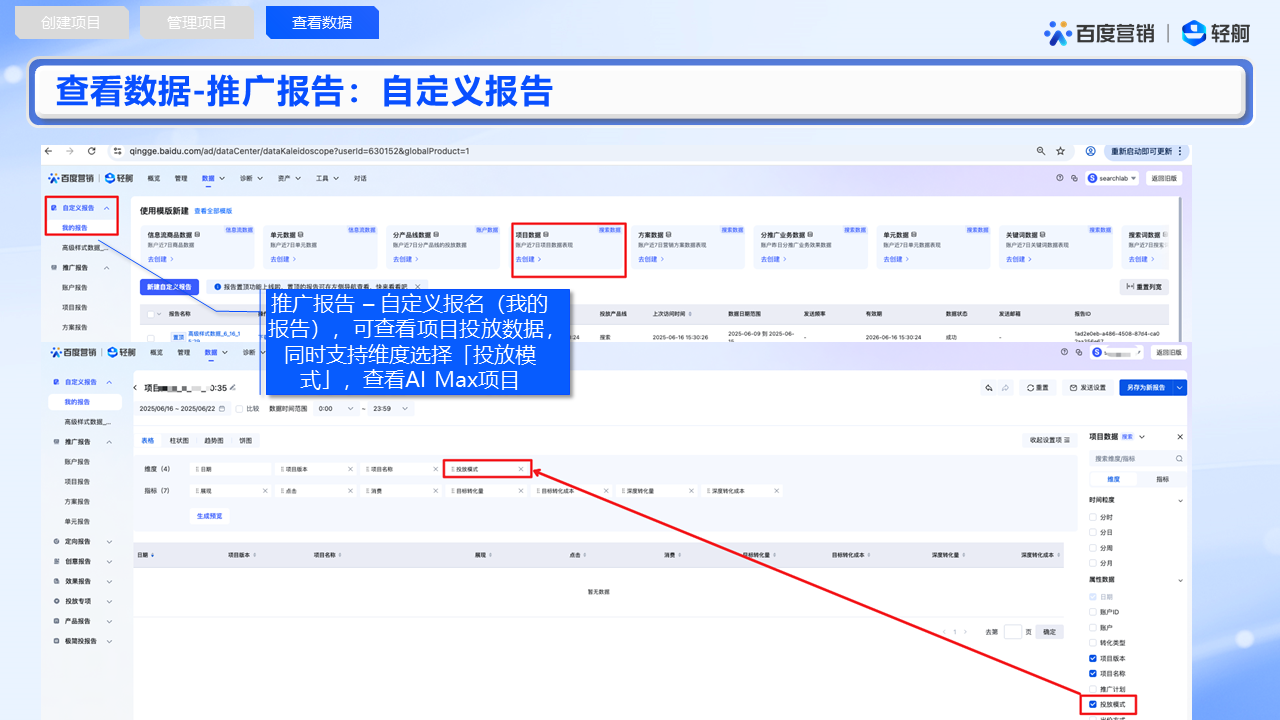
Task: Check the 分月 time granularity
Action: coord(1093,563)
